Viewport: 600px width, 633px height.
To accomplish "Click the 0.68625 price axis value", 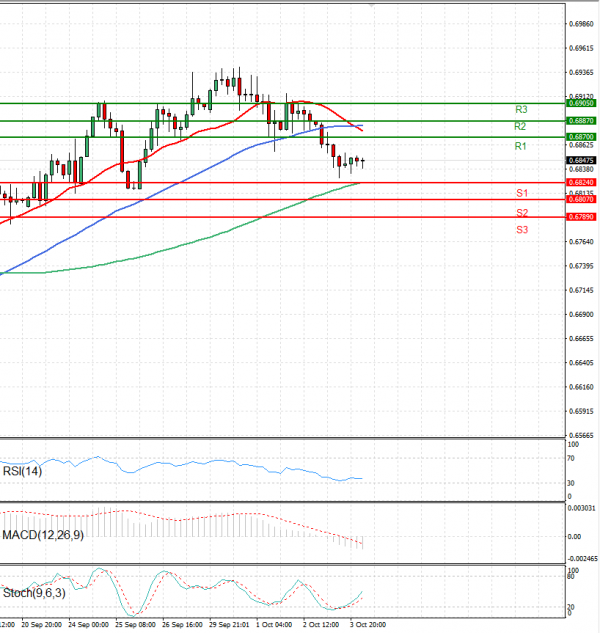I will point(581,145).
